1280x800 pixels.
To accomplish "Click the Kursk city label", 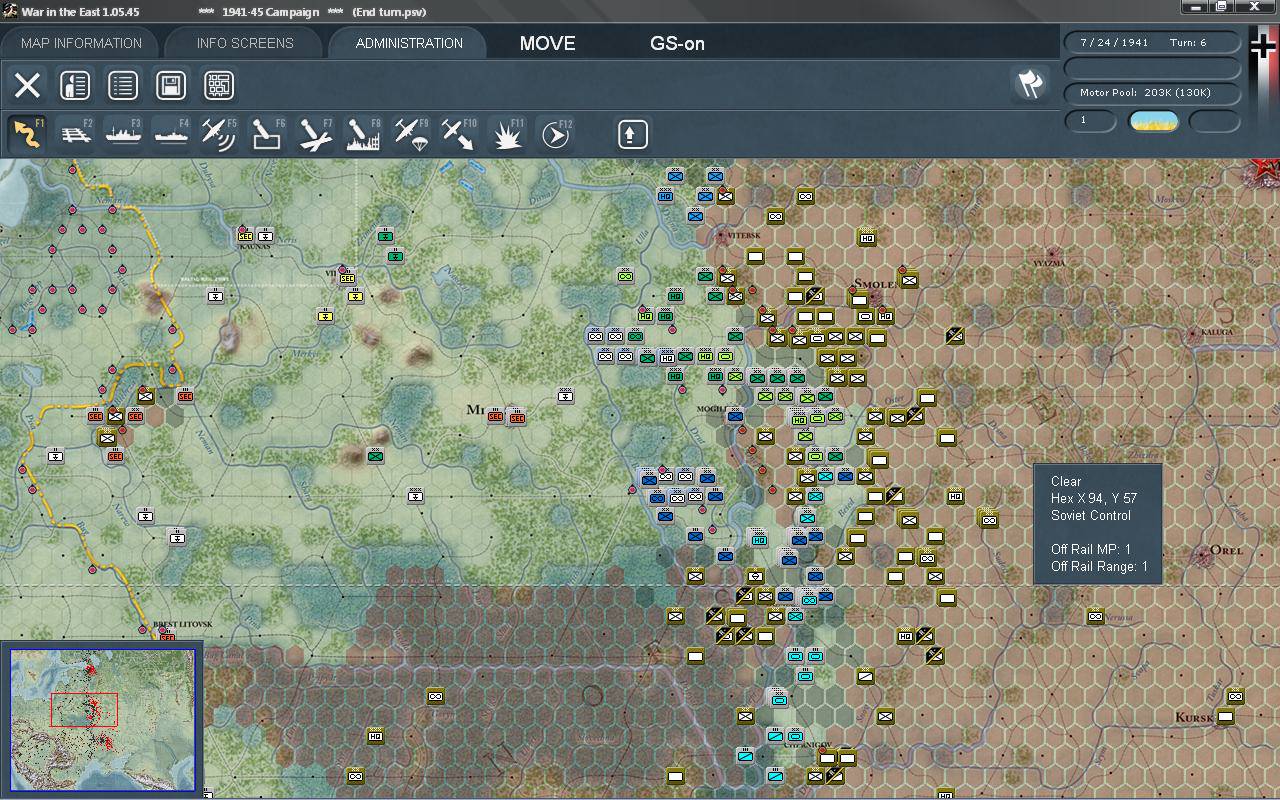I will 1193,718.
